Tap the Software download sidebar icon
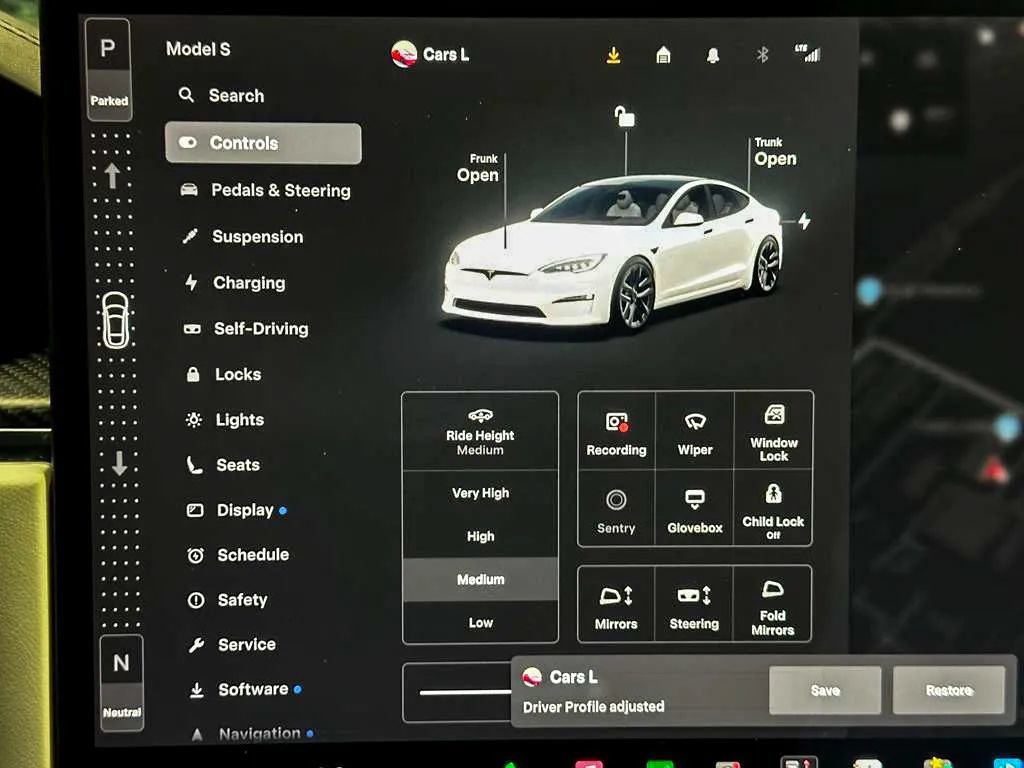Screen dimensions: 1024x768 197,690
